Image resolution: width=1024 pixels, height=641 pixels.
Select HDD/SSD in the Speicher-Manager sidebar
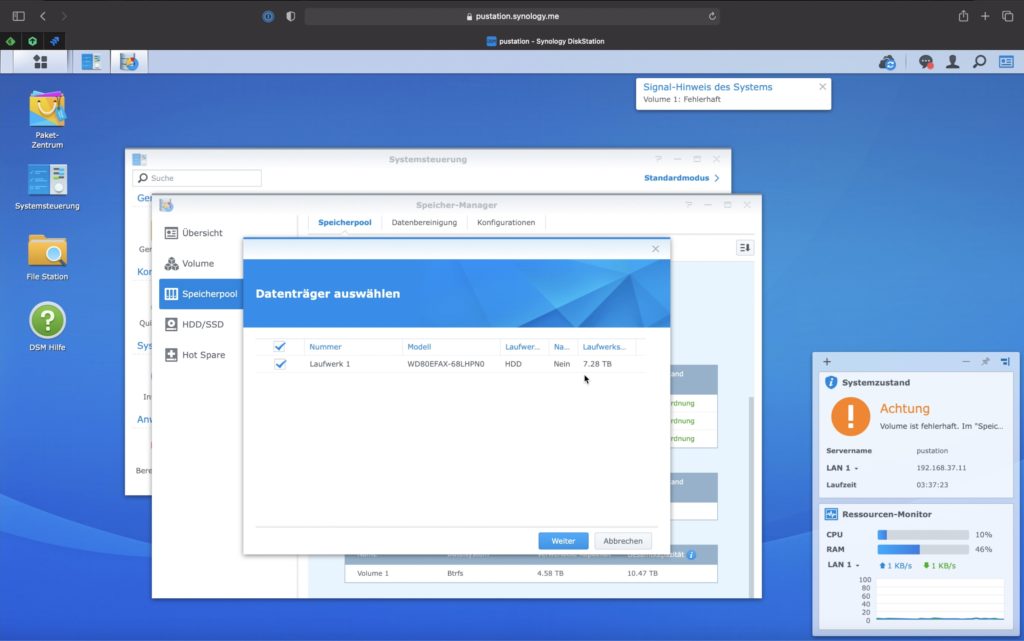click(x=202, y=324)
